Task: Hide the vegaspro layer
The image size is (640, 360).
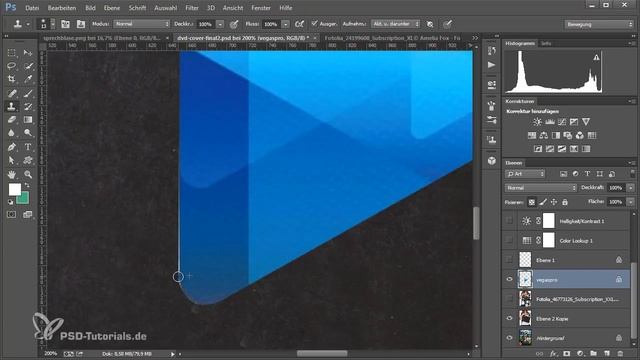Action: coord(509,279)
